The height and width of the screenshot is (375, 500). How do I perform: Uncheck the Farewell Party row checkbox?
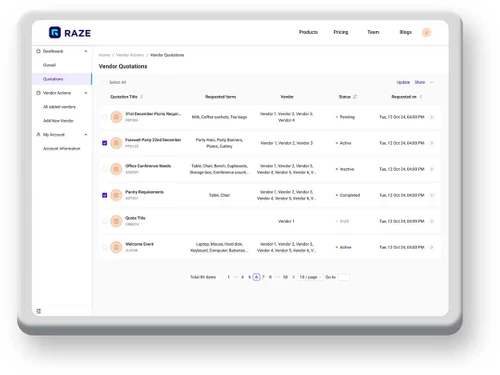104,143
